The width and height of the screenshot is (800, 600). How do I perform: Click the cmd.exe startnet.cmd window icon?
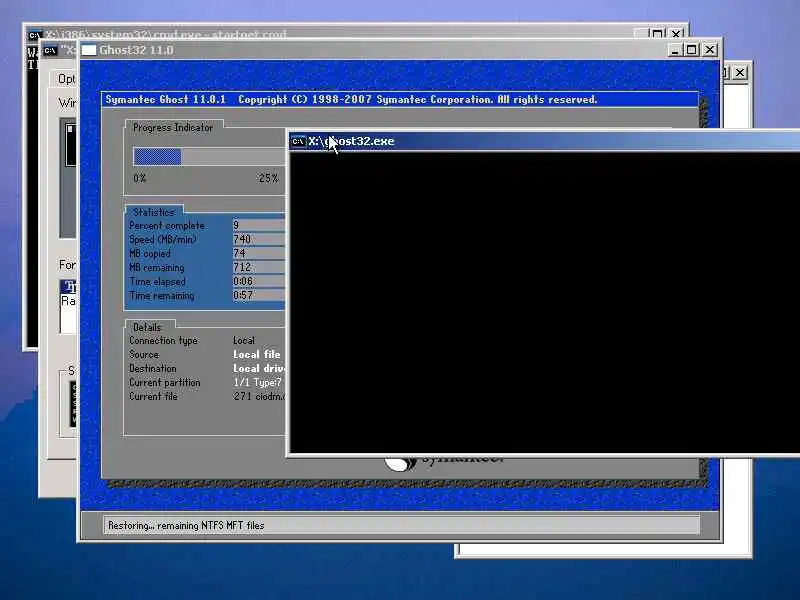(35, 35)
